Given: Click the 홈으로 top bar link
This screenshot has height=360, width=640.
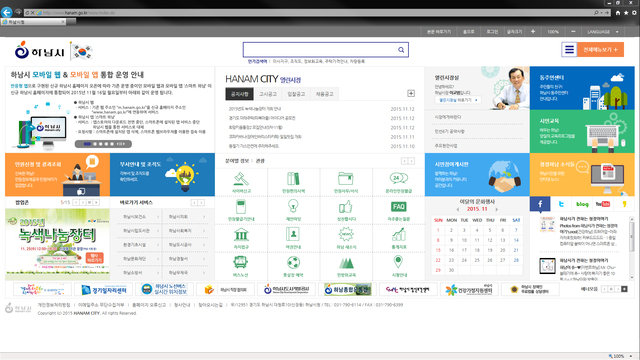Looking at the screenshot, I should 468,31.
